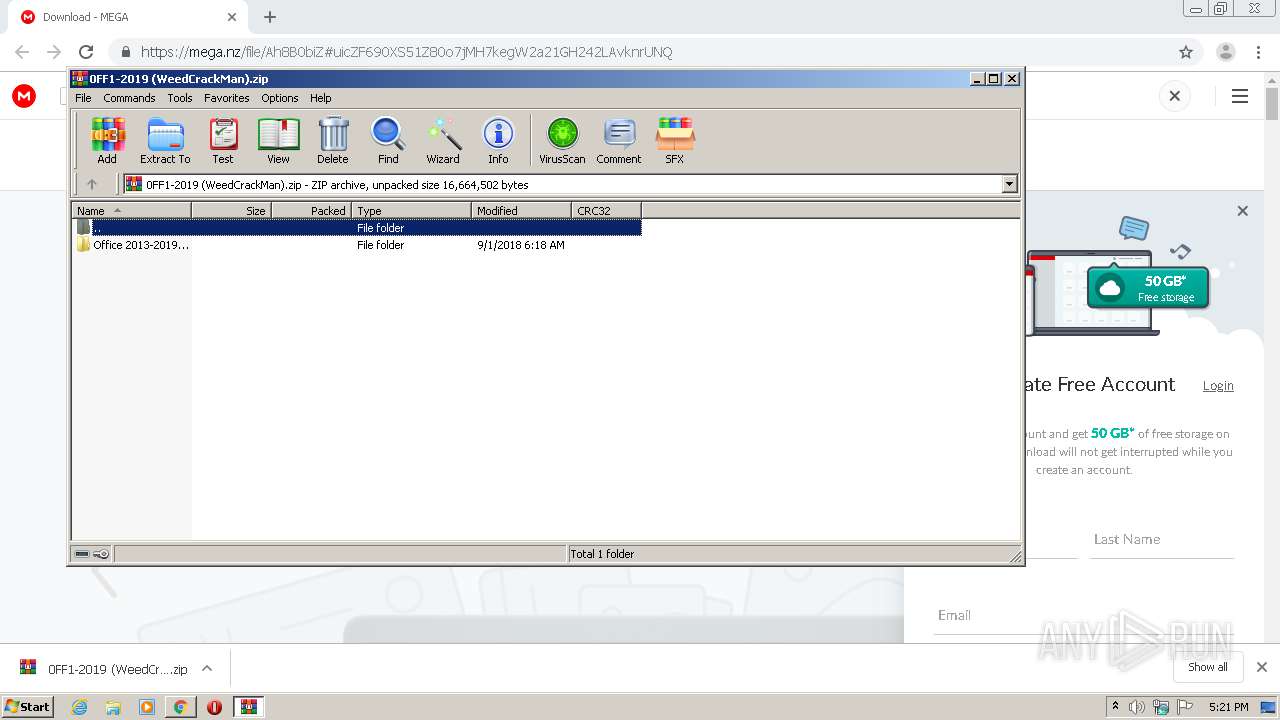Click the Windows Start button
Viewport: 1280px width, 720px height.
coord(27,706)
